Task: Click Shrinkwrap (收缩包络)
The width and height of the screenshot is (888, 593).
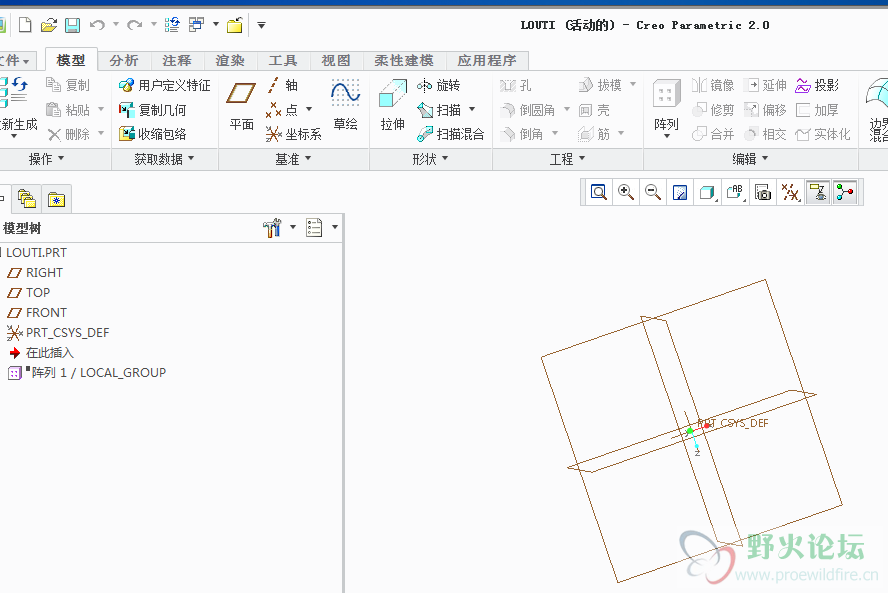Action: [x=152, y=134]
